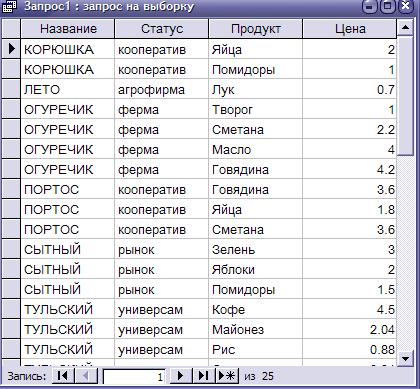Click the ТУЛЬСКИЙ name cell in the Рис row

(x=68, y=349)
